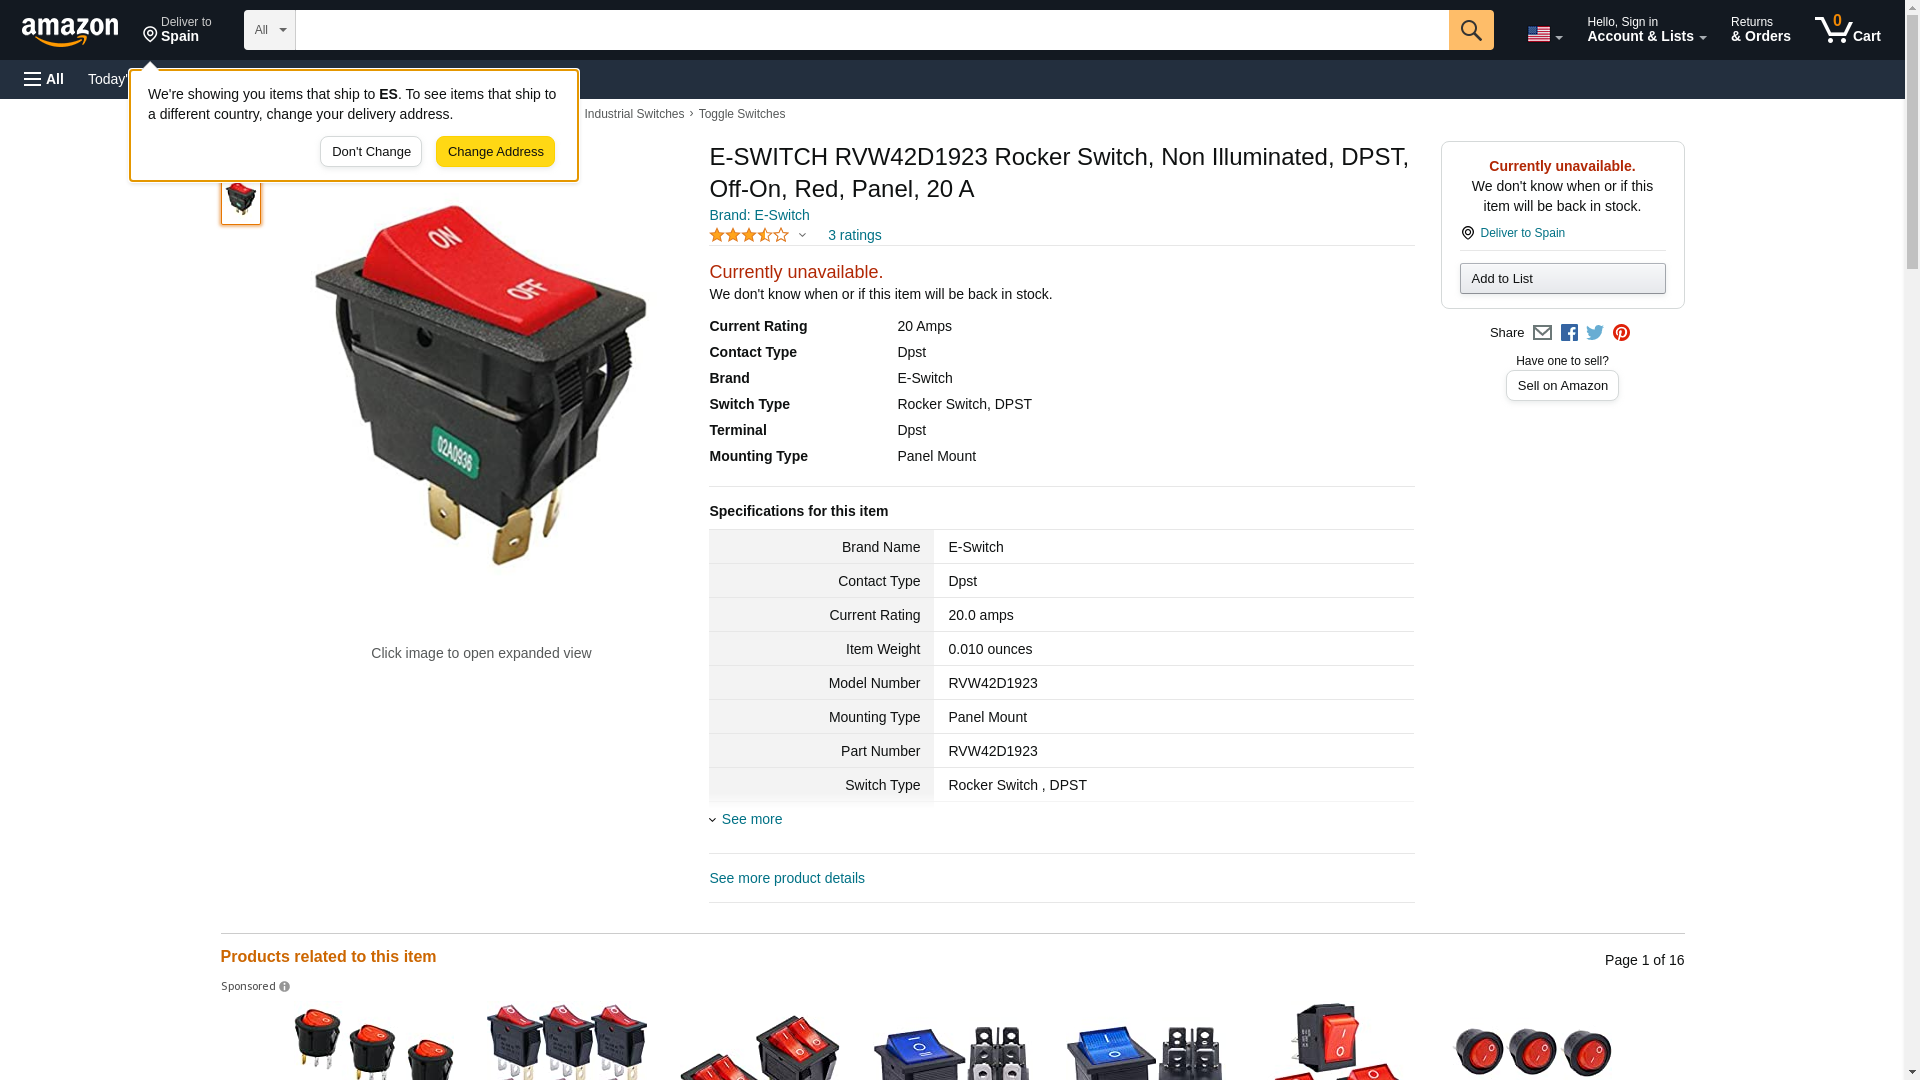
Task: Click Add to List button
Action: coord(1562,279)
